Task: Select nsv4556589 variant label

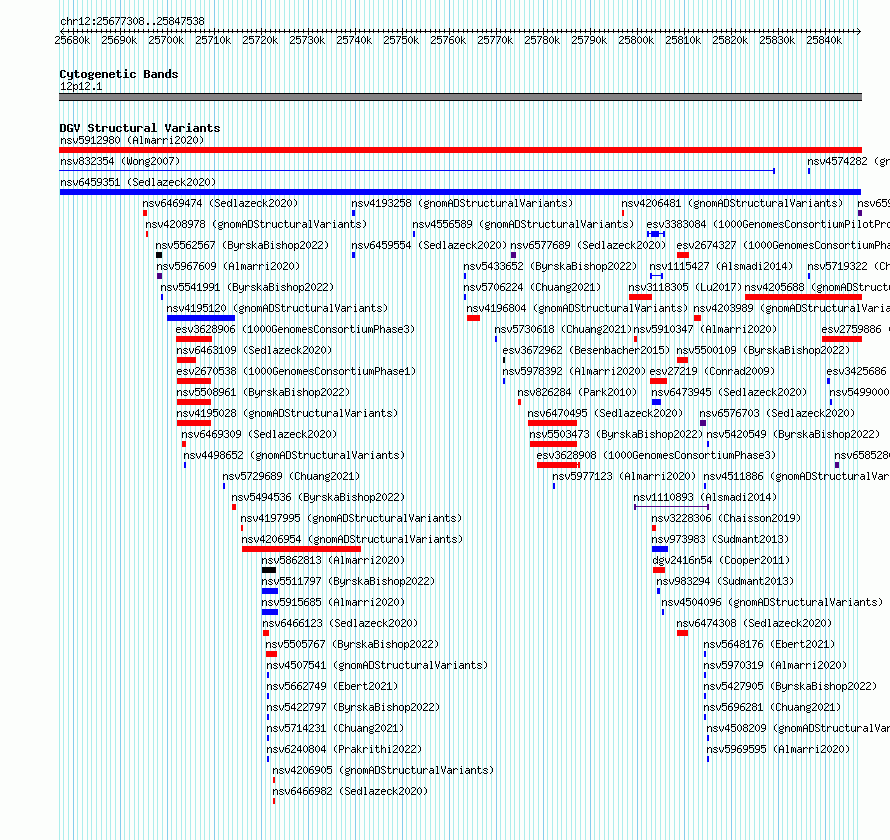Action: coord(523,224)
